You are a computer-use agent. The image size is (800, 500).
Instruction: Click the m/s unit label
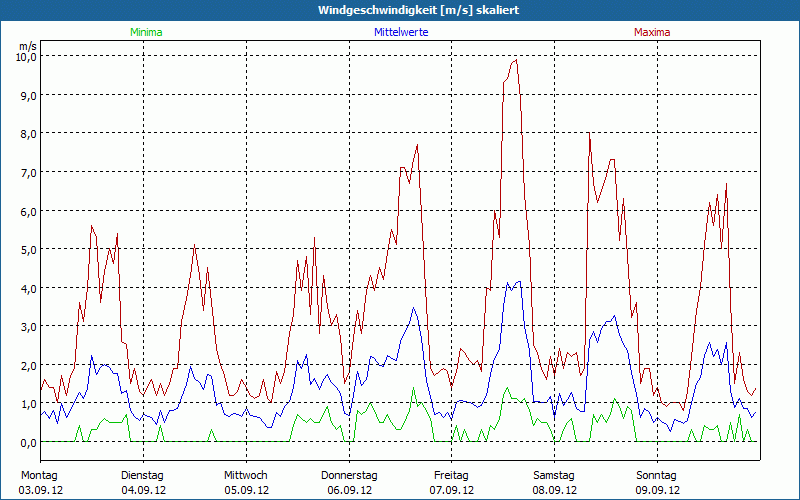[29, 46]
